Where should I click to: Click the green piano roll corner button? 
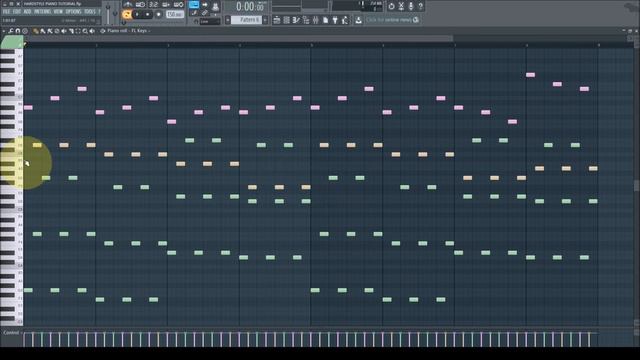pyautogui.click(x=11, y=42)
